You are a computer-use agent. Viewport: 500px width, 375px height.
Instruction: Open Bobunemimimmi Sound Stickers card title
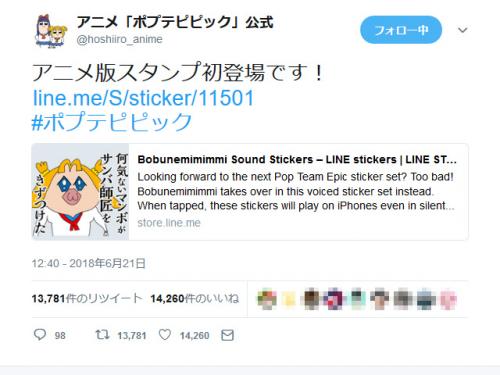coord(297,160)
